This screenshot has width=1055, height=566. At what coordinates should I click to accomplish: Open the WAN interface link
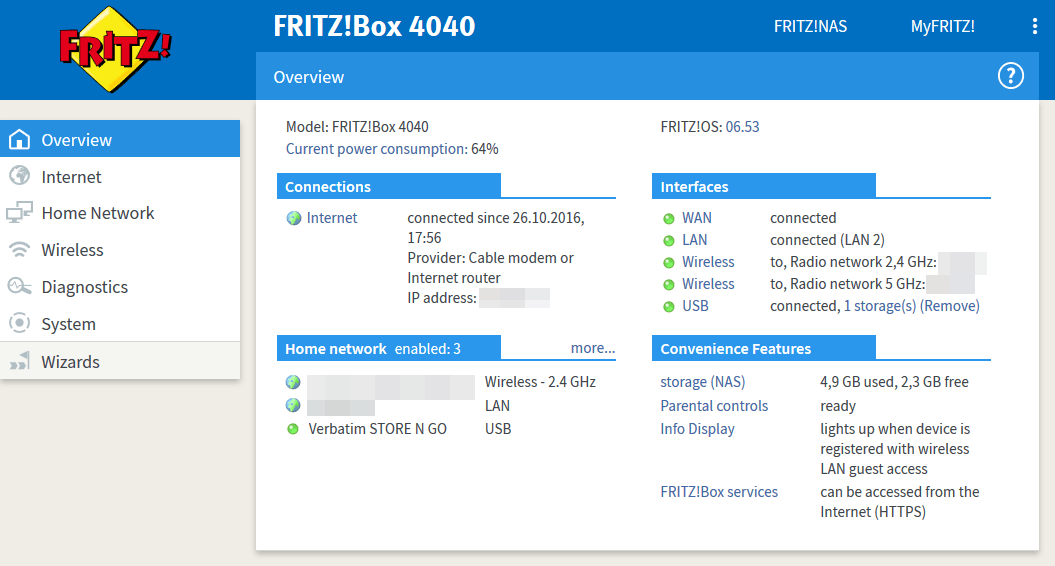pos(696,217)
